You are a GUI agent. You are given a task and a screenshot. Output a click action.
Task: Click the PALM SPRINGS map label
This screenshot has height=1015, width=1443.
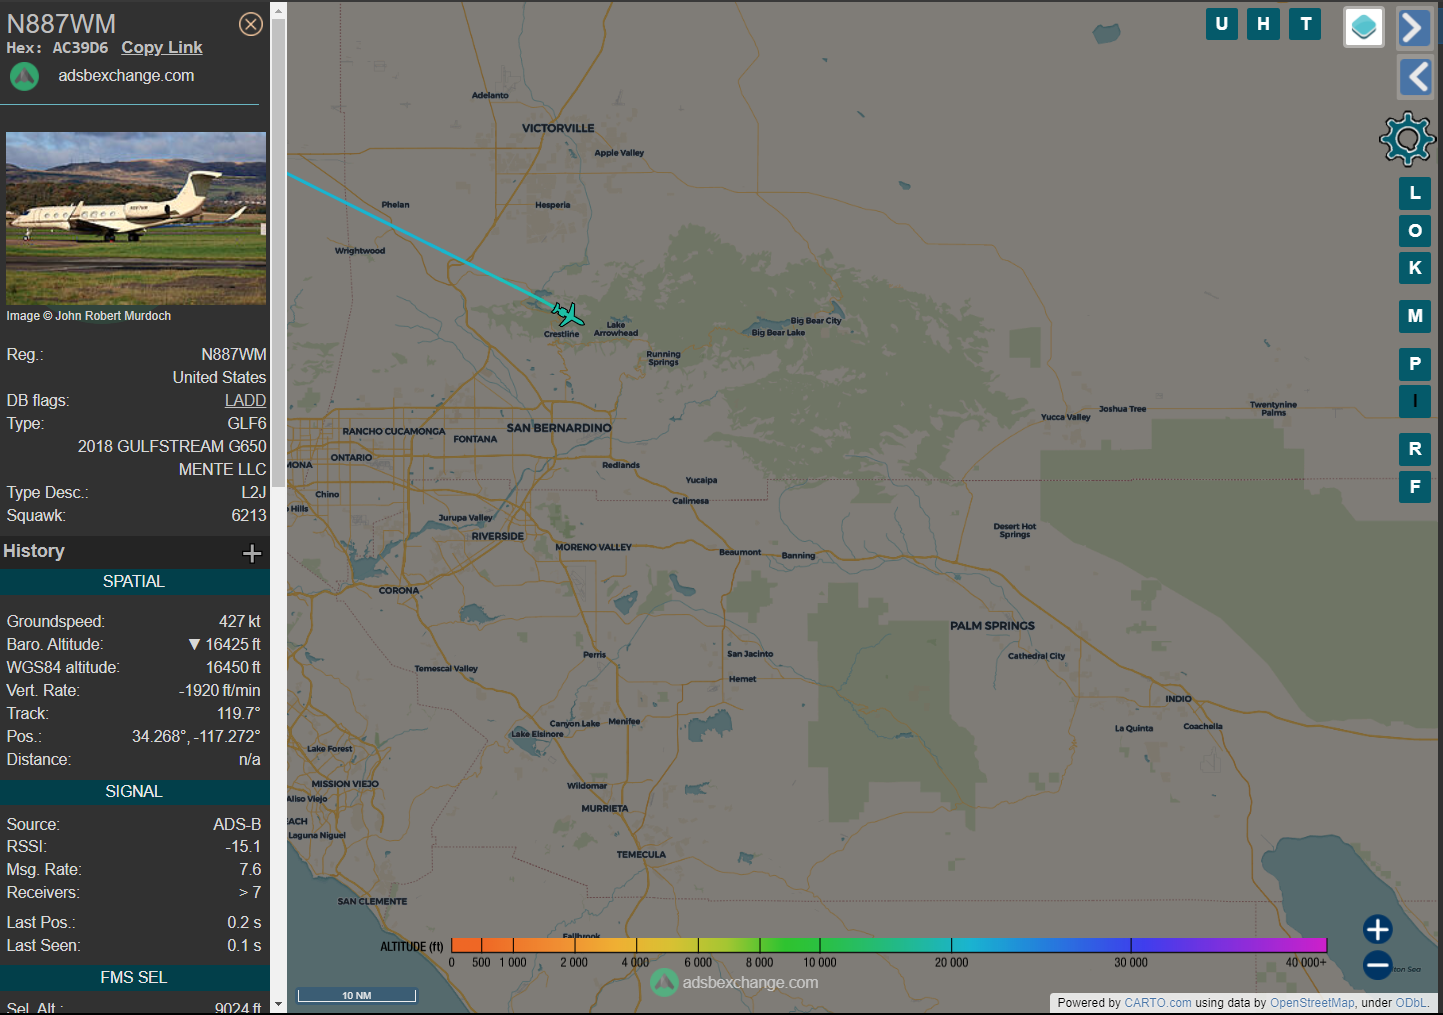click(992, 626)
